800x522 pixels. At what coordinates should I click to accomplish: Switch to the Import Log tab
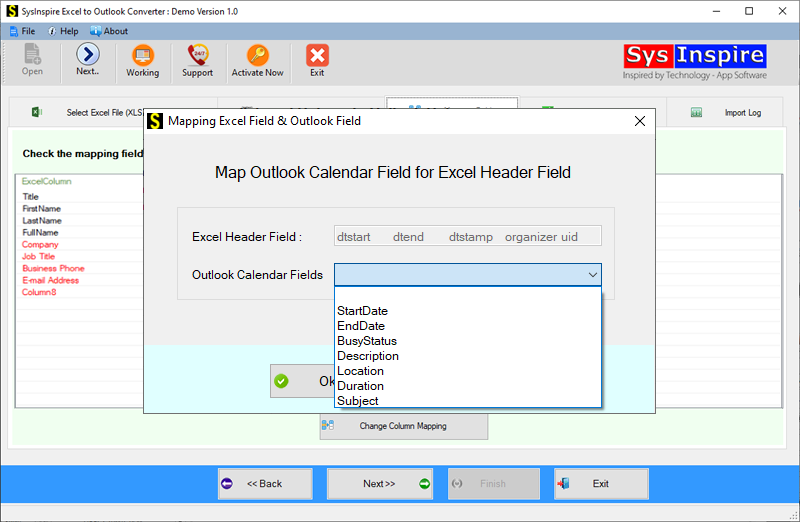[725, 112]
